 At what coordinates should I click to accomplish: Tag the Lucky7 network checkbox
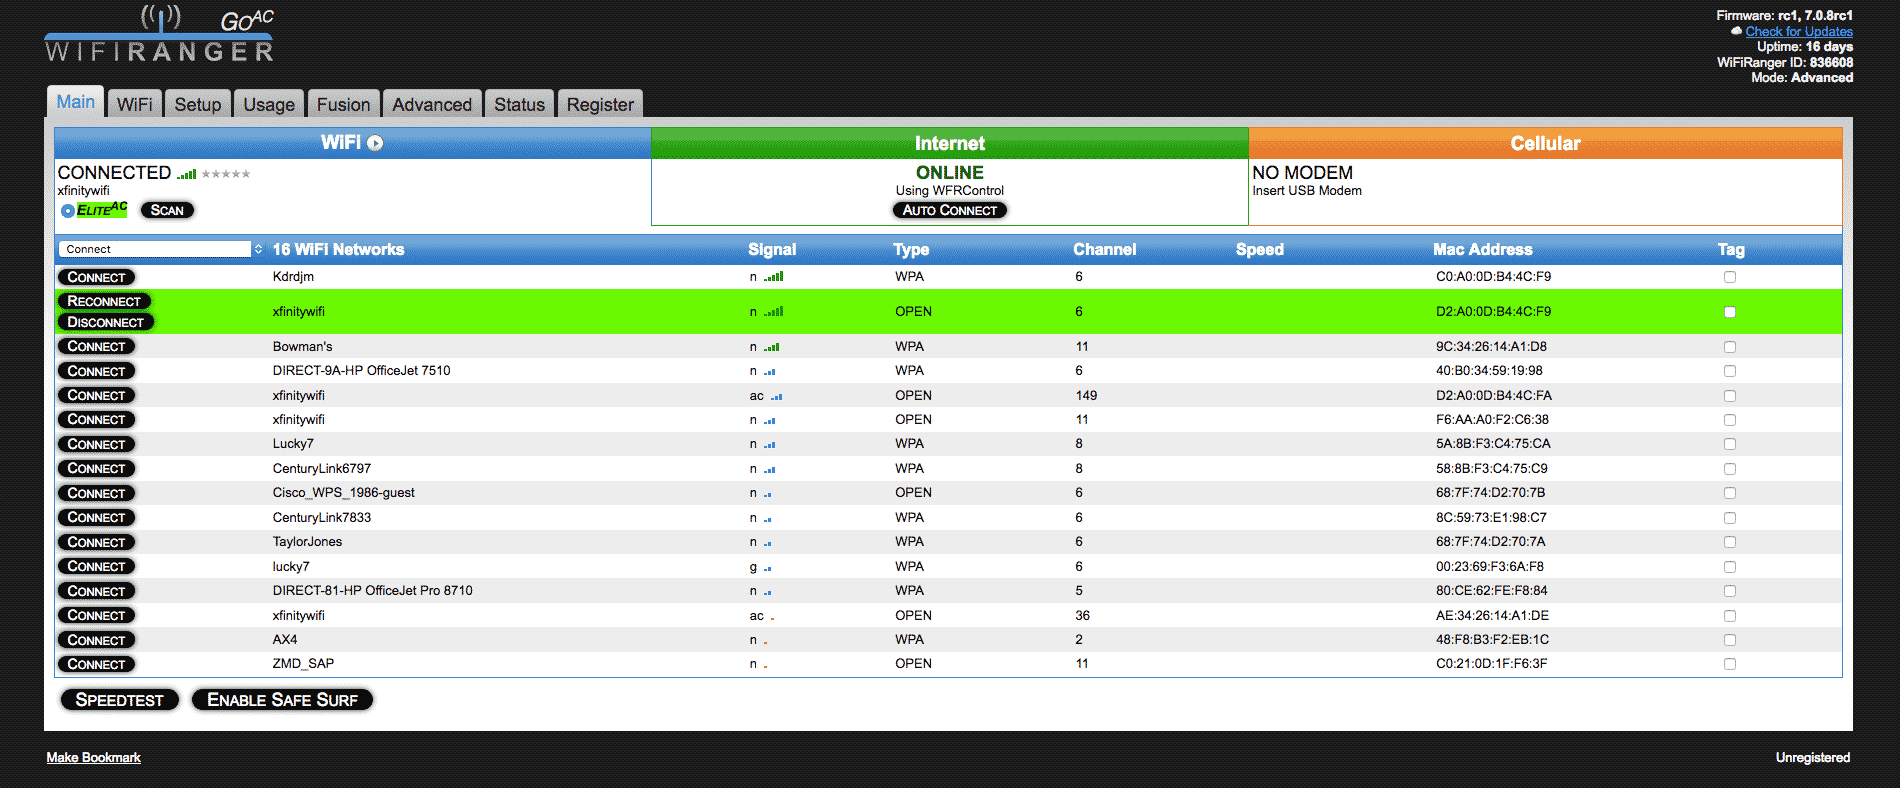[1730, 444]
